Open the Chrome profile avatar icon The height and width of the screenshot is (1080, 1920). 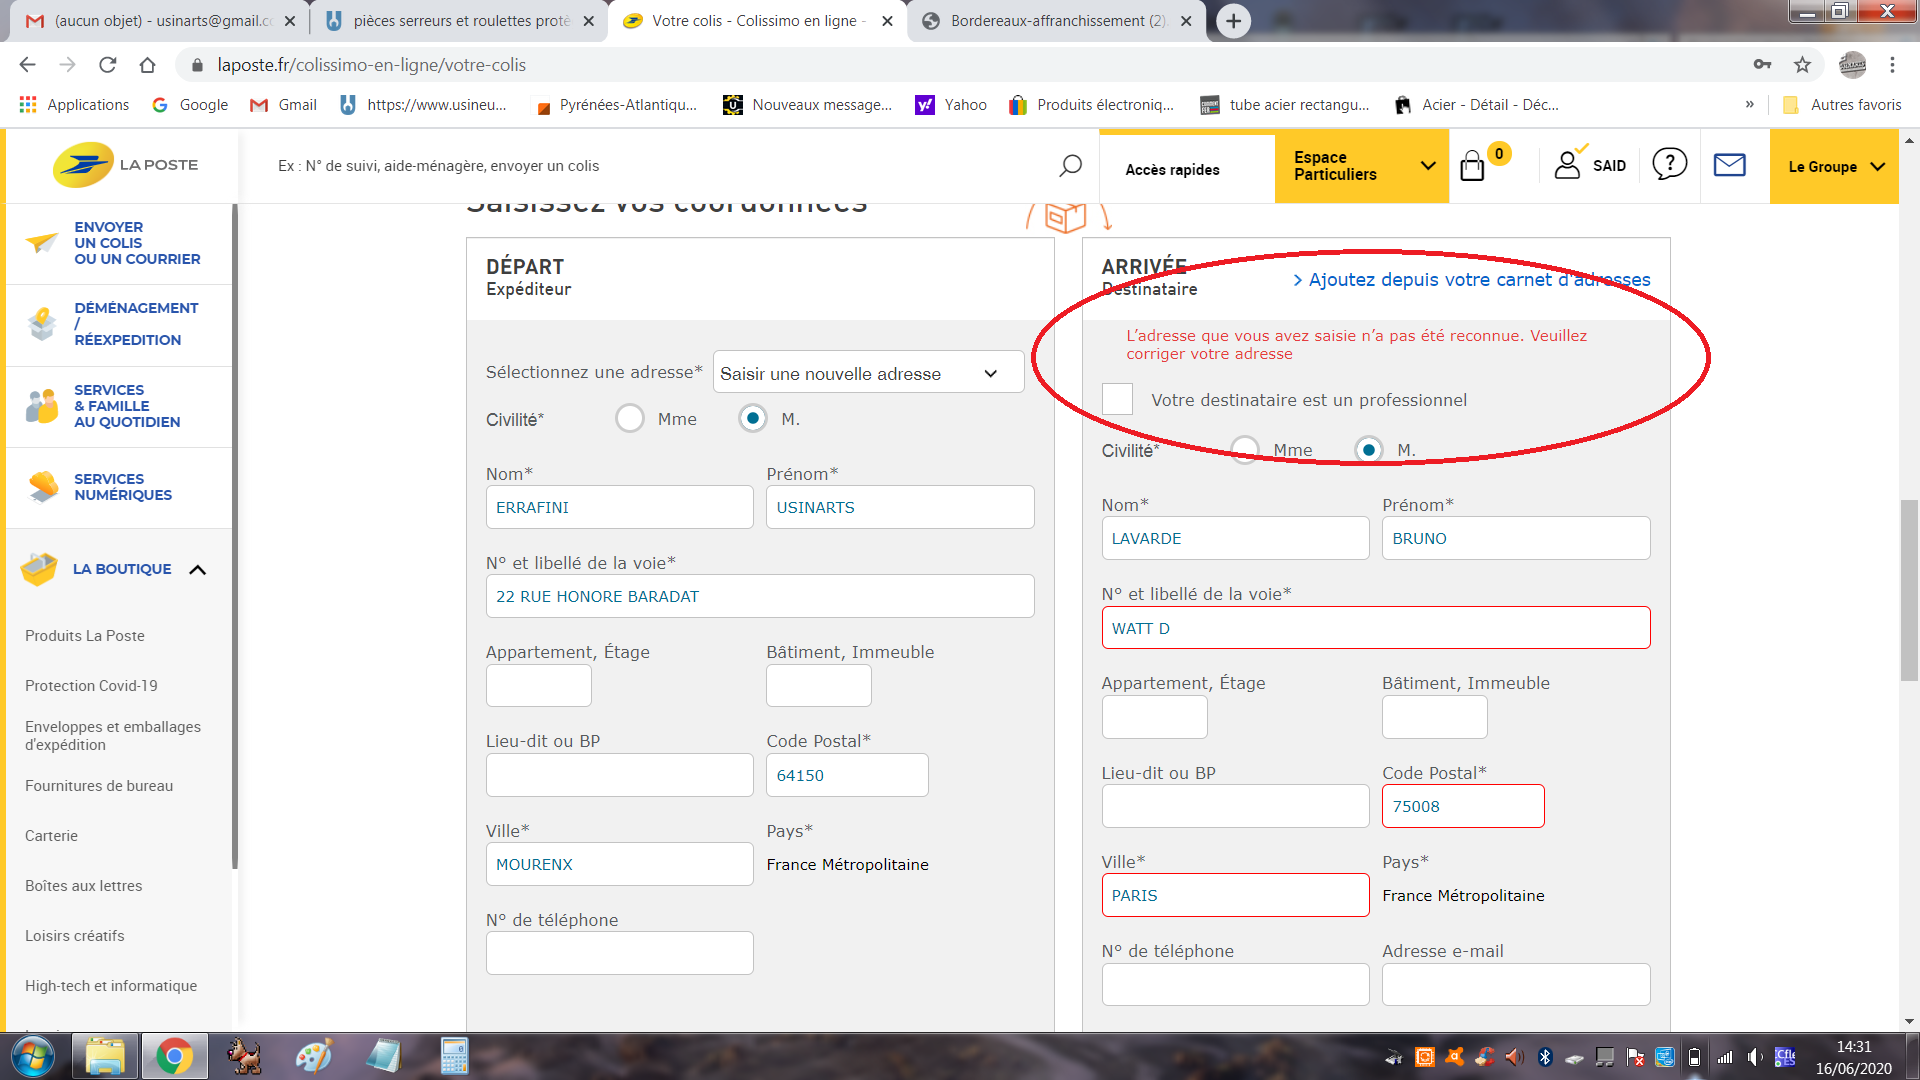click(x=1852, y=65)
